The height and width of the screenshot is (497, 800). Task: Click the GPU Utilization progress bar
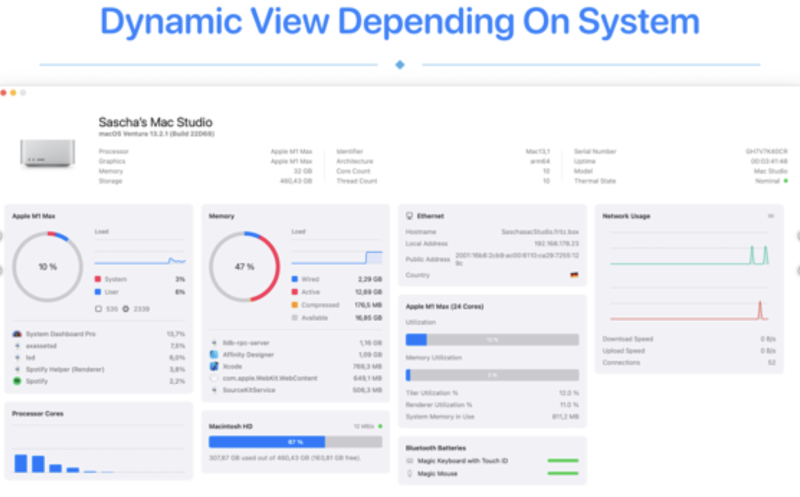492,340
